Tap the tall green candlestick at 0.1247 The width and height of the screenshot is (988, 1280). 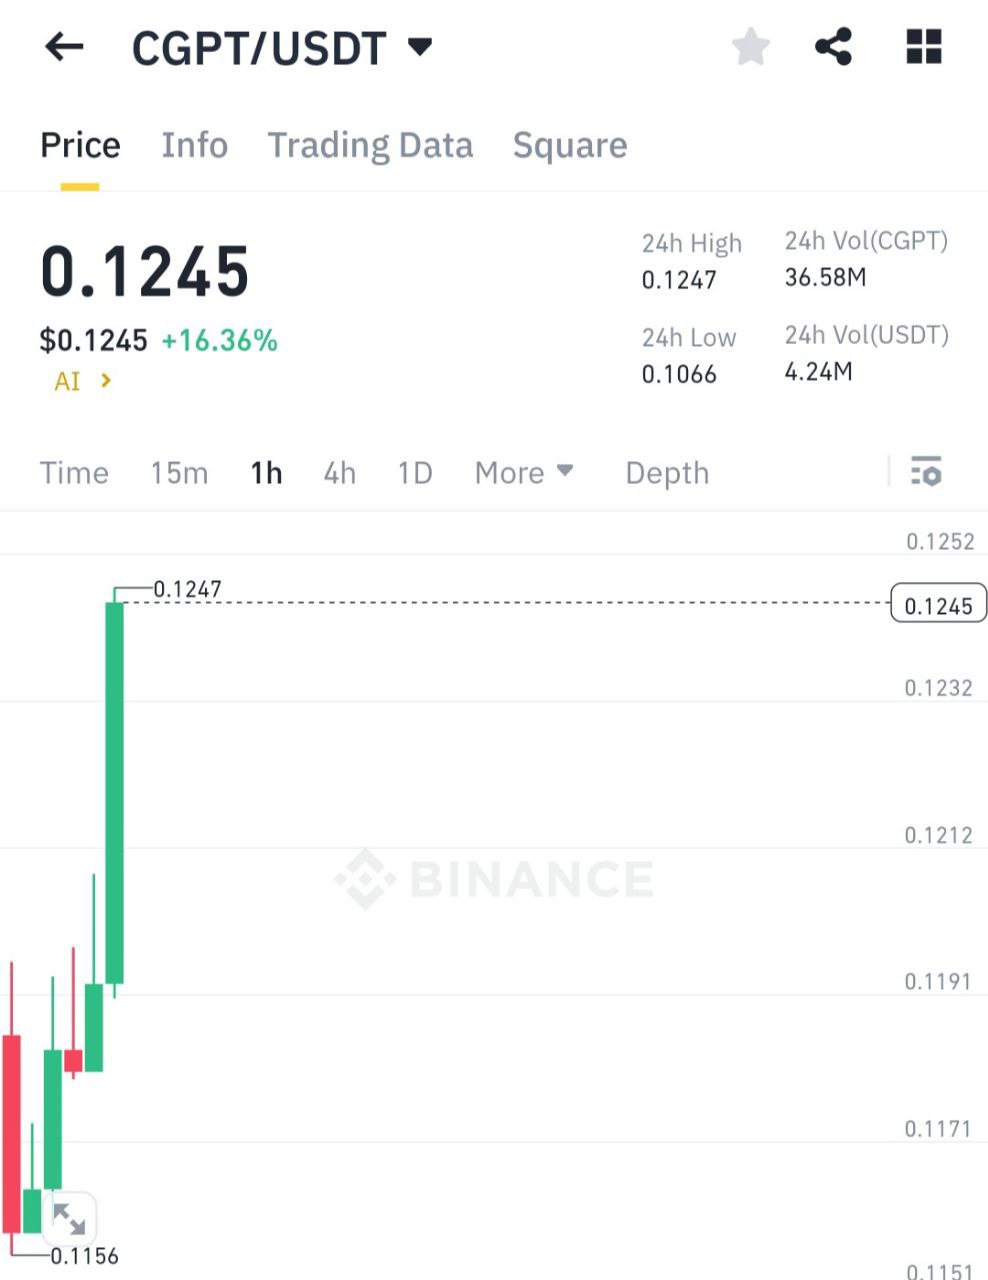coord(115,792)
